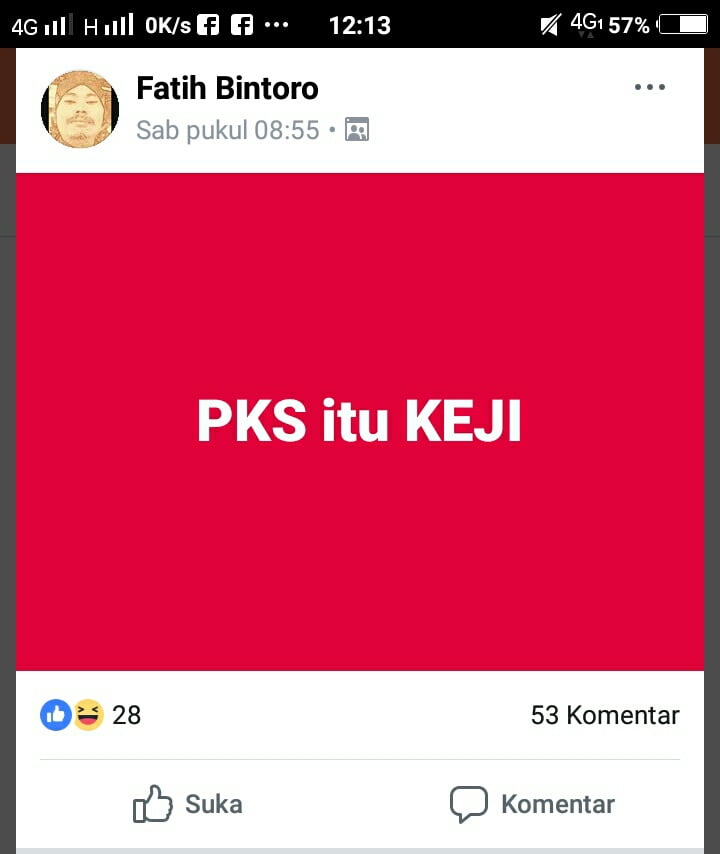This screenshot has height=854, width=720.
Task: Tap the Komentar button label
Action: pyautogui.click(x=558, y=804)
